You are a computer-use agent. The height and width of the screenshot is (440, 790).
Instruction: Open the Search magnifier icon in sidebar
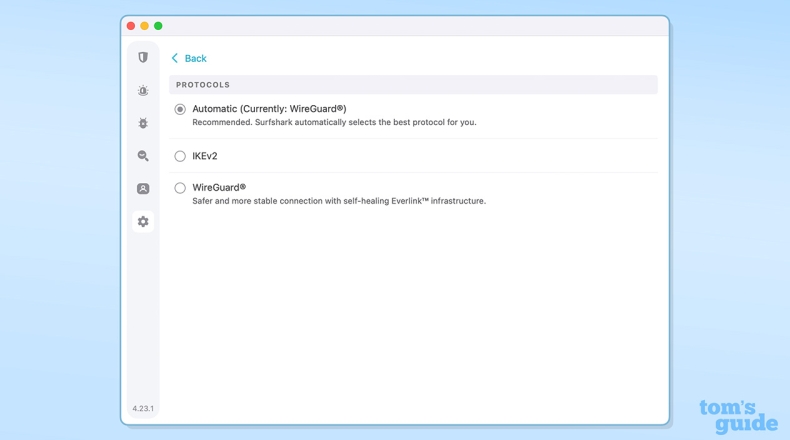[143, 156]
